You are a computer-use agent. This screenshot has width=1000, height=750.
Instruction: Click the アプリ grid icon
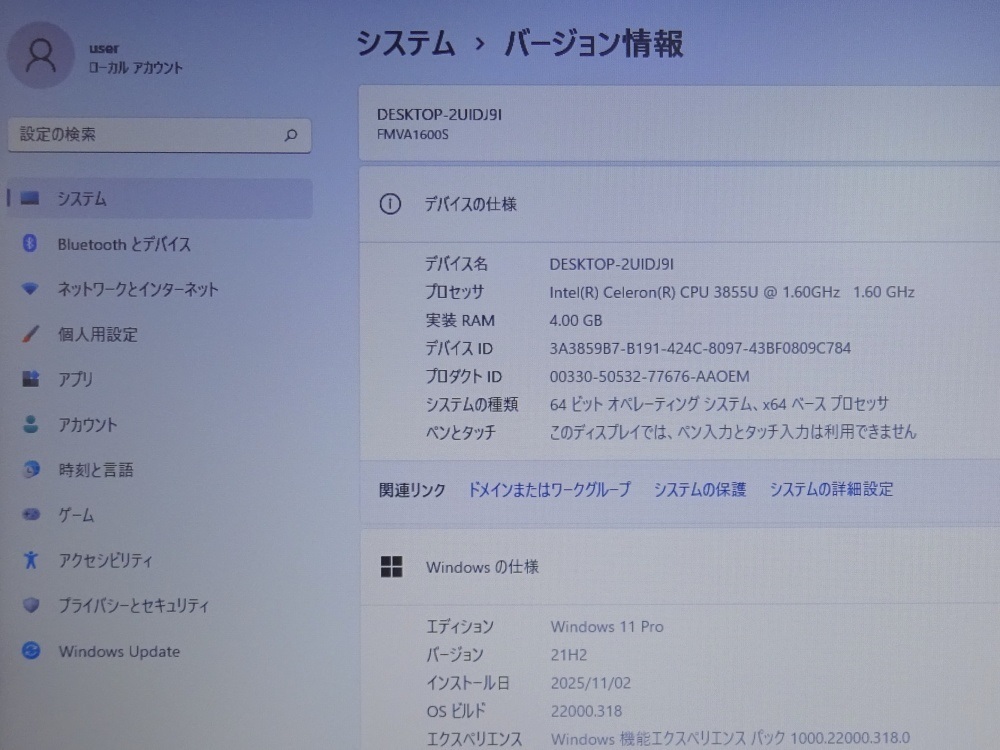[x=30, y=379]
